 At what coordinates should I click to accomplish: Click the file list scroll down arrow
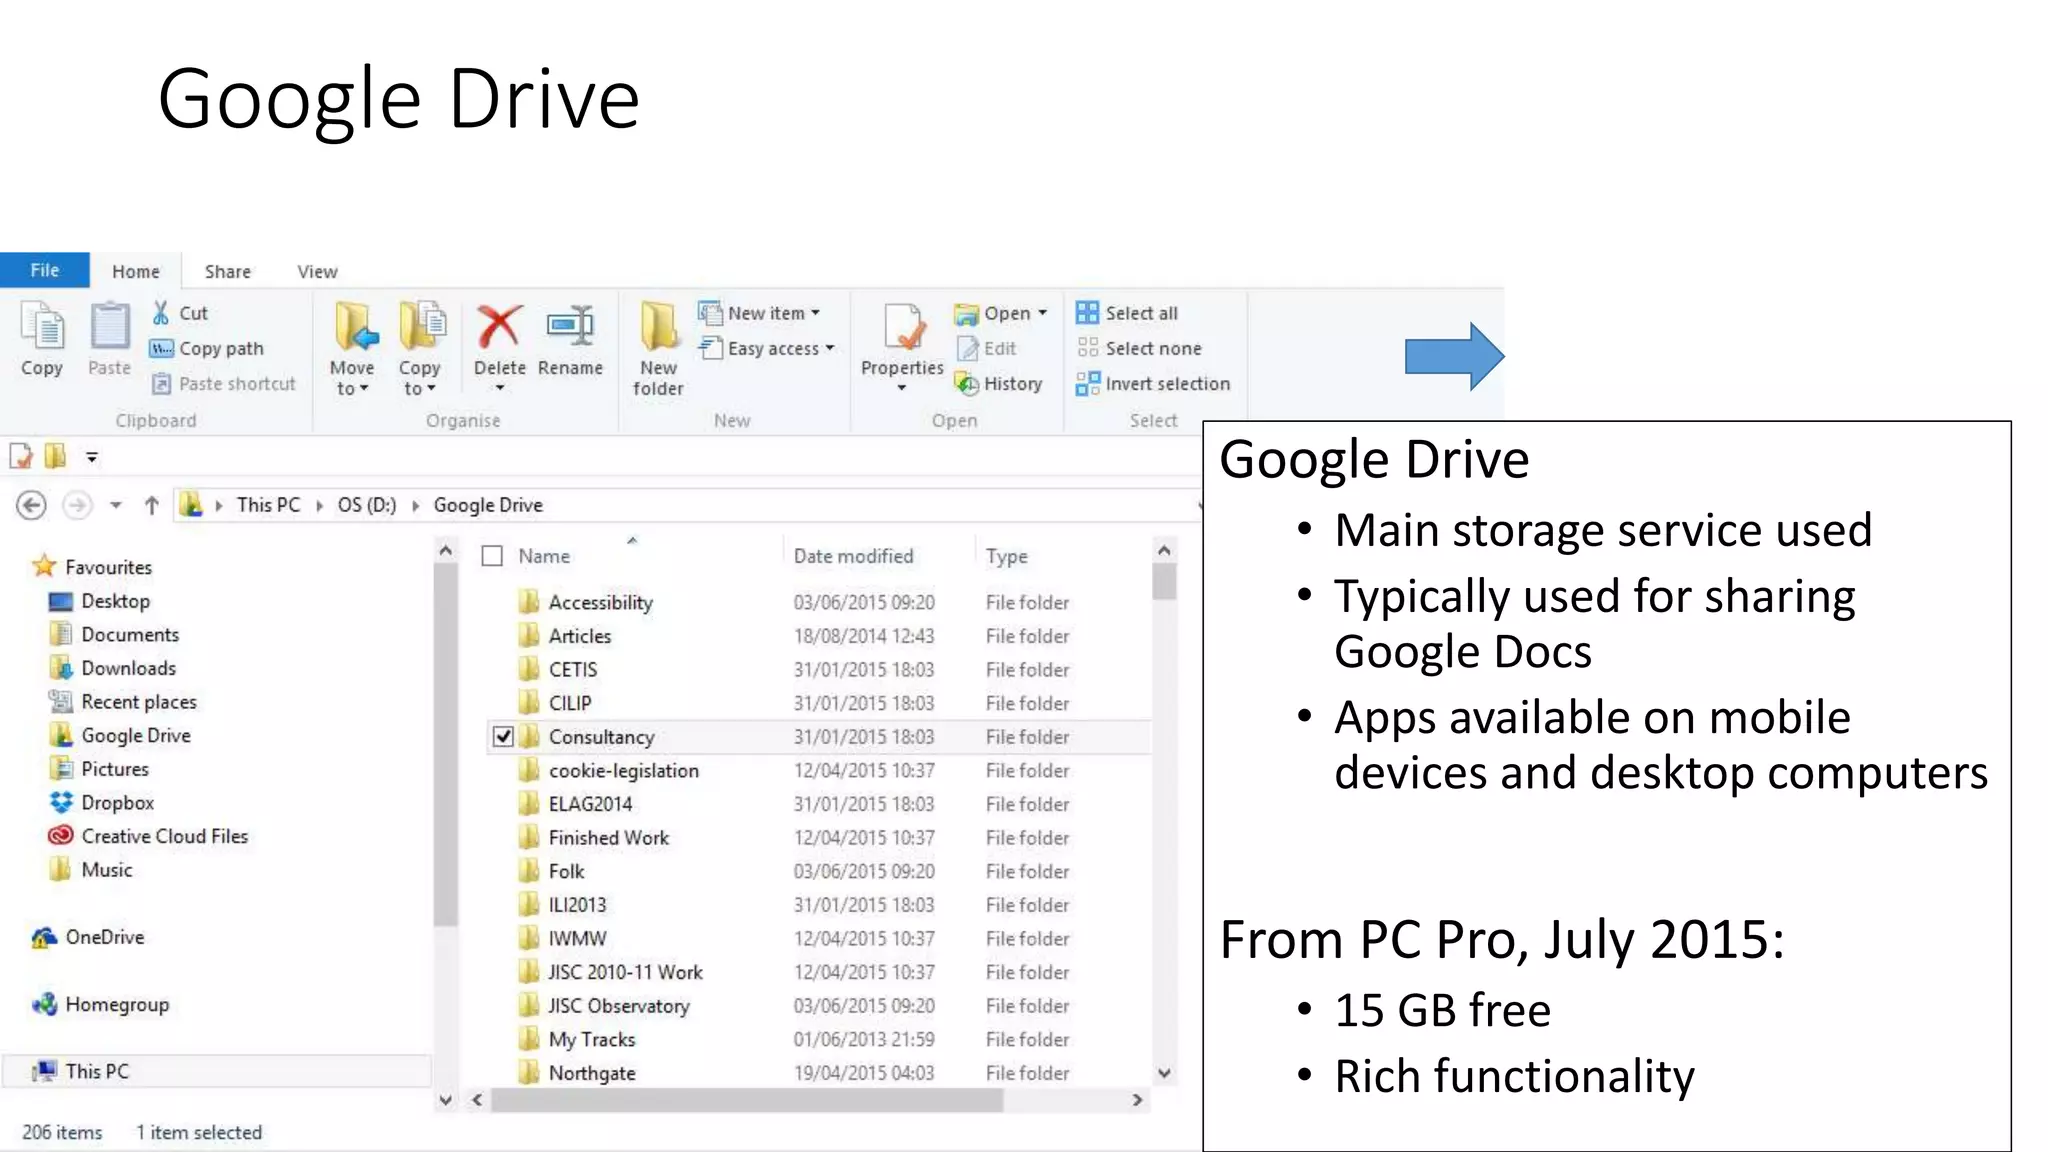(1164, 1073)
